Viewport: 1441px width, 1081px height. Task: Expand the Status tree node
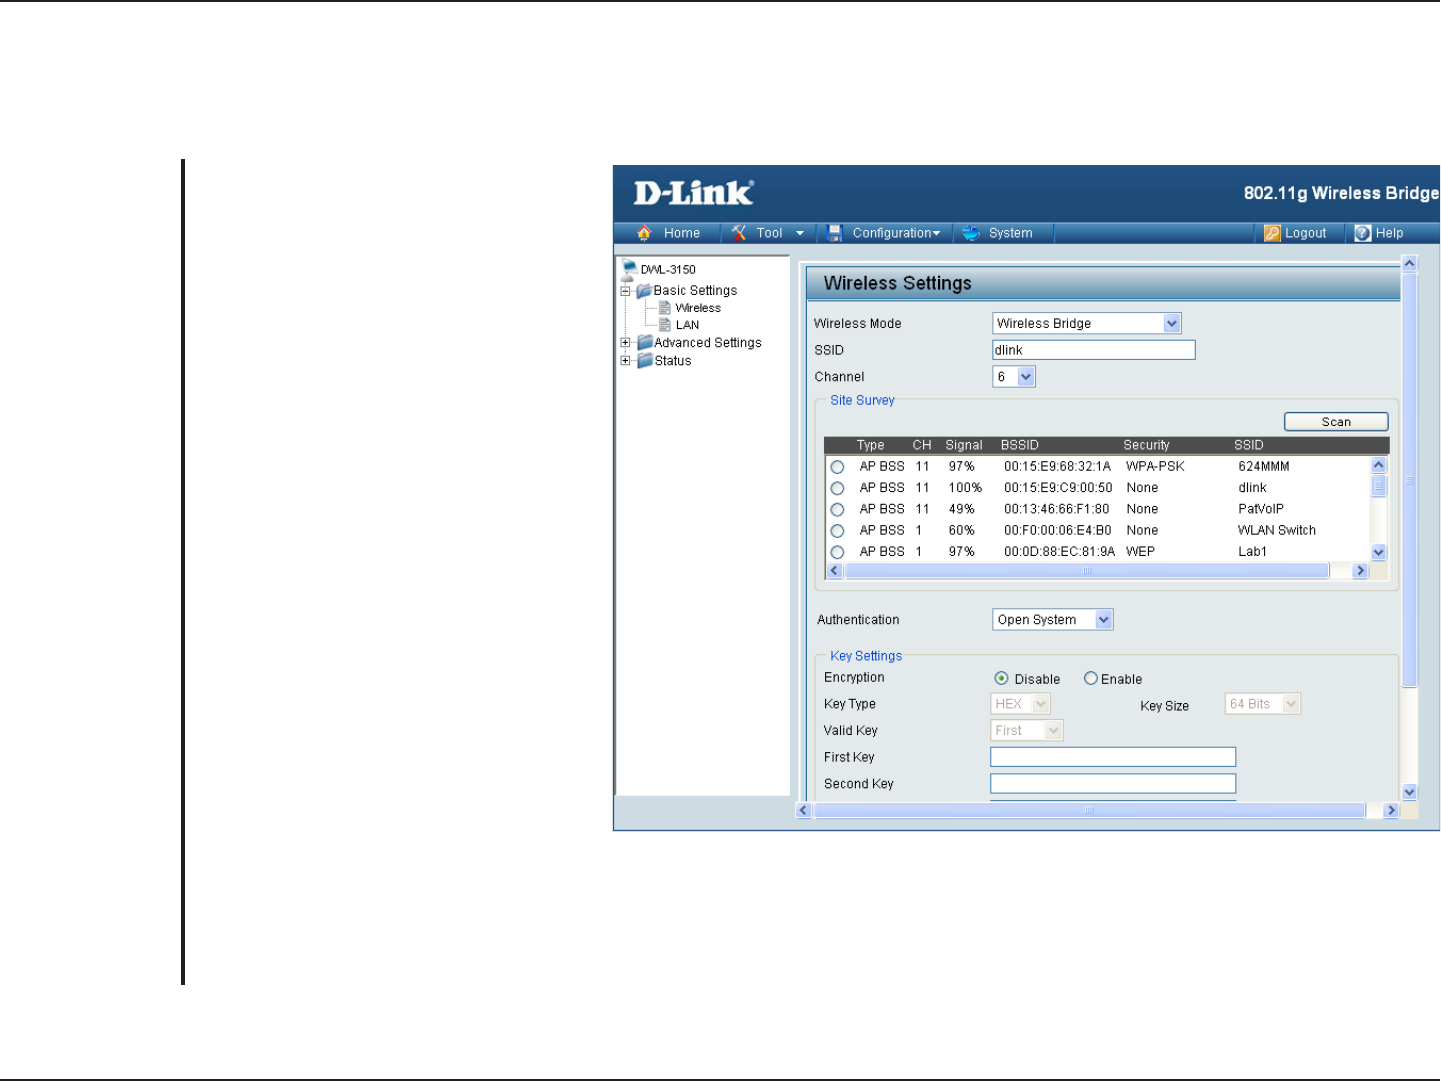click(x=626, y=361)
